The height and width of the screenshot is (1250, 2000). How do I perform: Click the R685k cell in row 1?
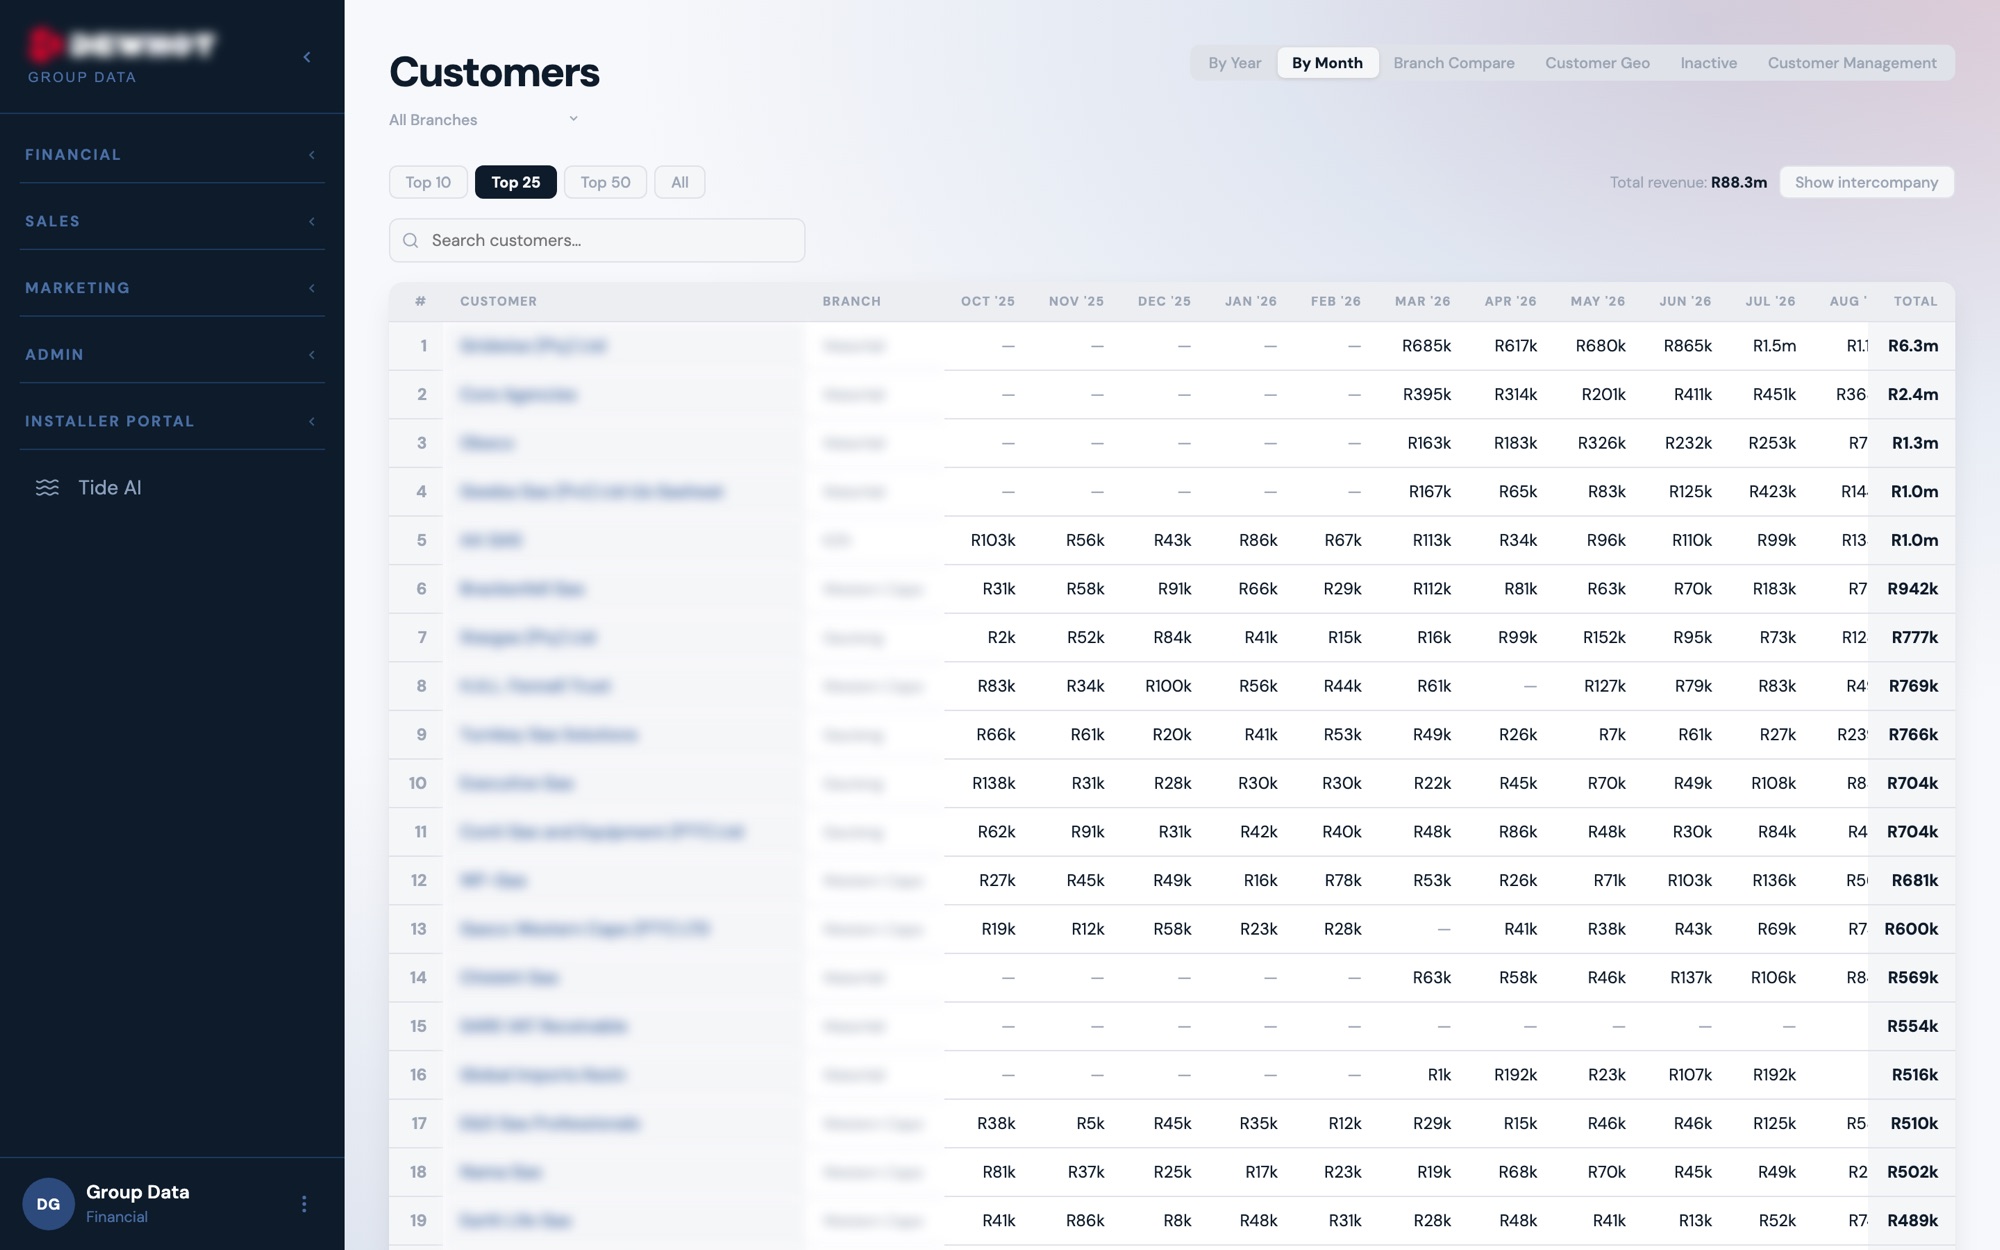(x=1426, y=346)
